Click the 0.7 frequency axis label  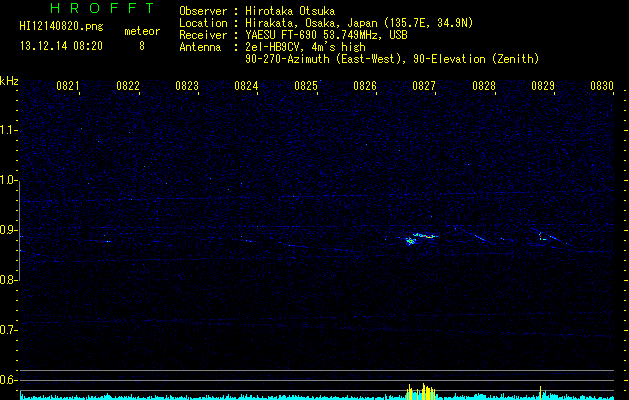(x=8, y=330)
